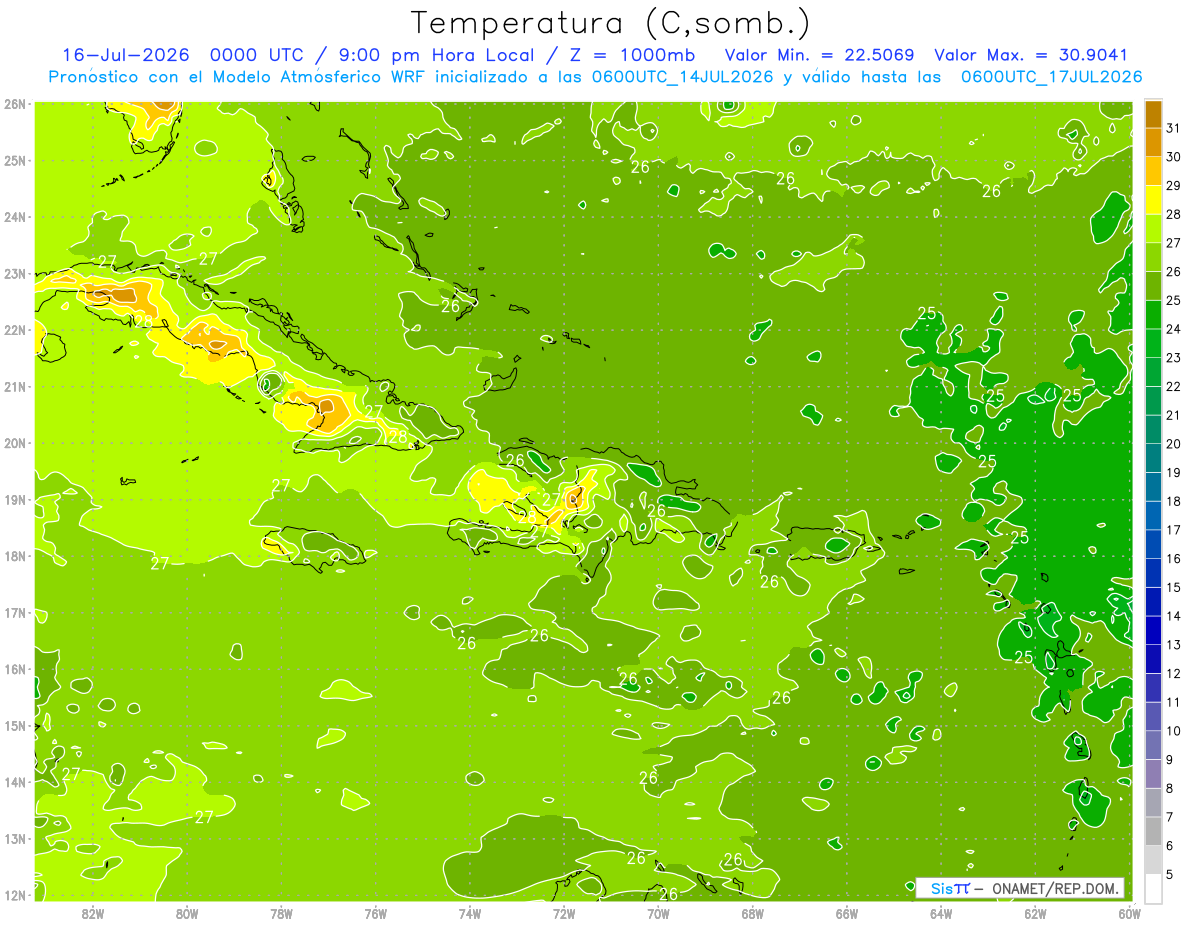Click the purple legend swatch between 10 and 11

(1153, 716)
